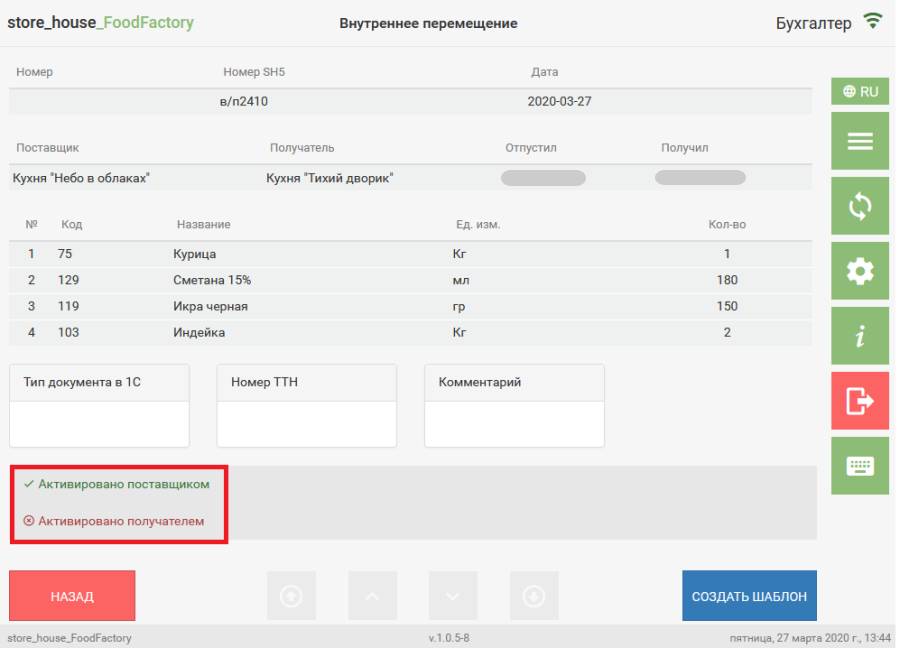
Task: Click the Номер ТТН input field
Action: point(307,424)
